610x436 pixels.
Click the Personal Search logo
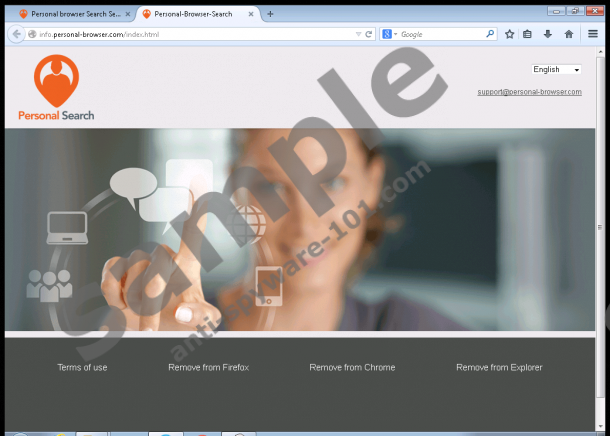56,89
